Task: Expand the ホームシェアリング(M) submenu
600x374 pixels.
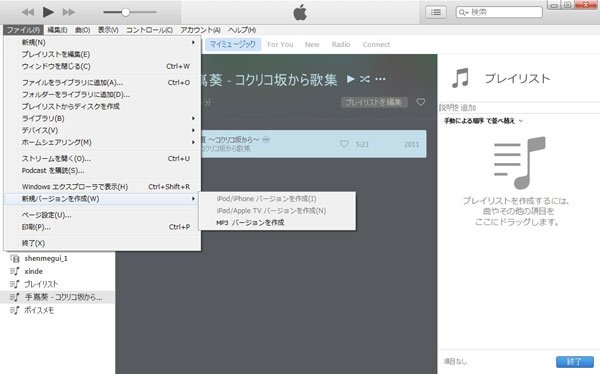Action: [x=103, y=142]
